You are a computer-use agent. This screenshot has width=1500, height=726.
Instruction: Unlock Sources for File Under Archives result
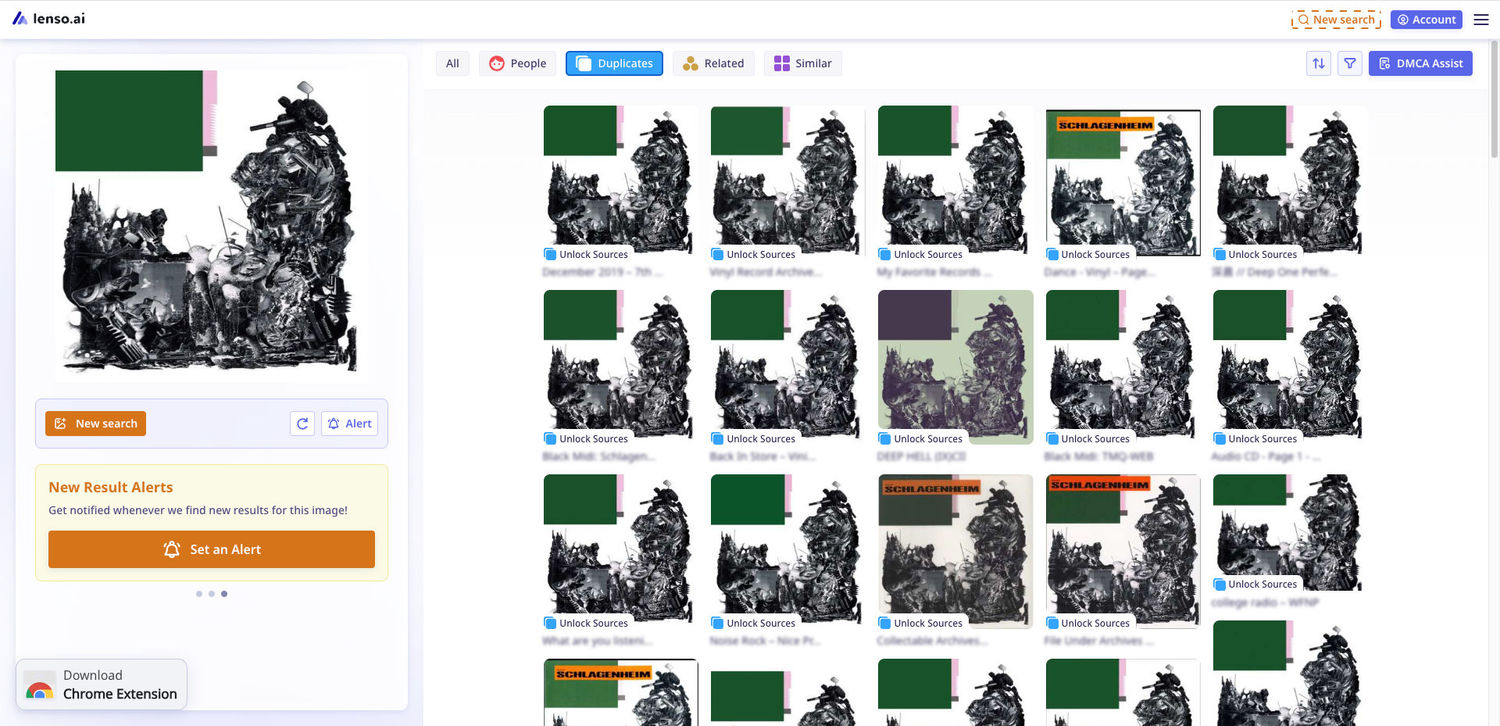(x=1088, y=623)
